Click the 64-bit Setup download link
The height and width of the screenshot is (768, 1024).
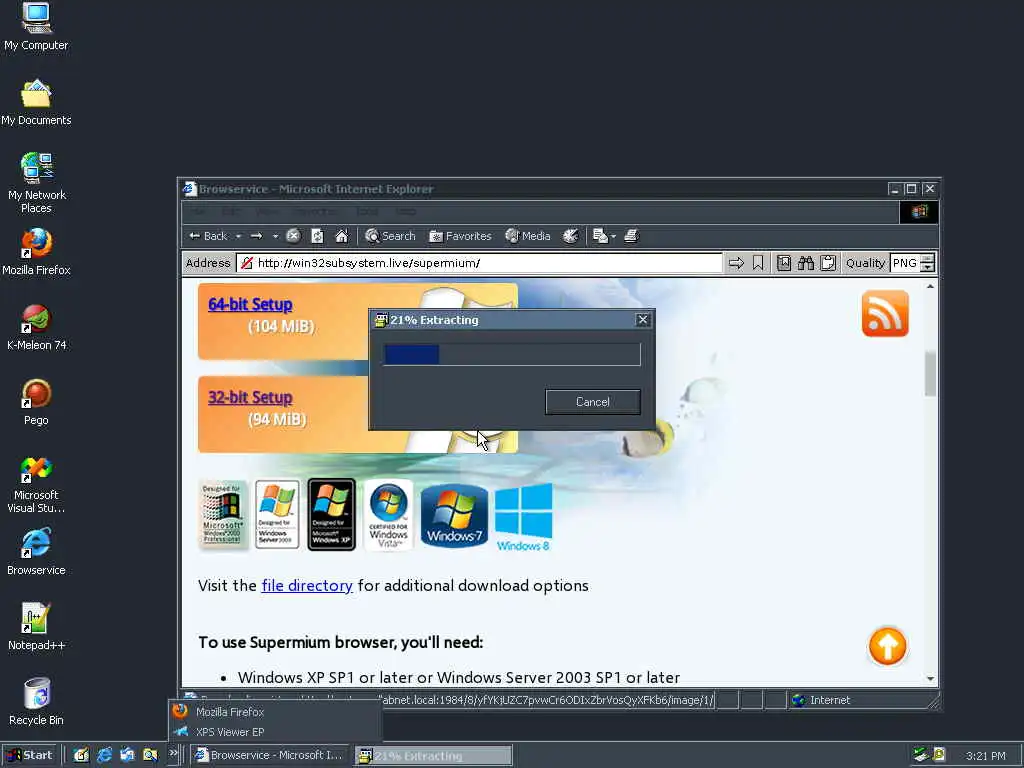pyautogui.click(x=250, y=304)
